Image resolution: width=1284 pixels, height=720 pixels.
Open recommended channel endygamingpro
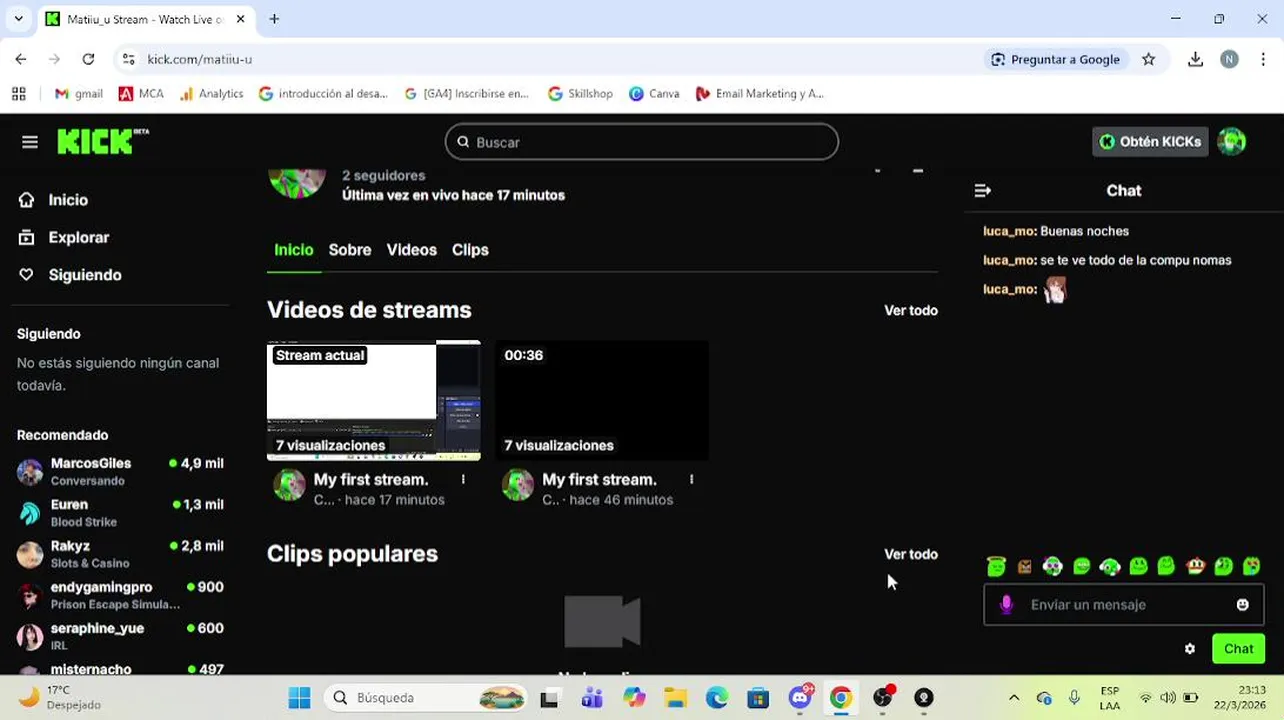coord(120,595)
